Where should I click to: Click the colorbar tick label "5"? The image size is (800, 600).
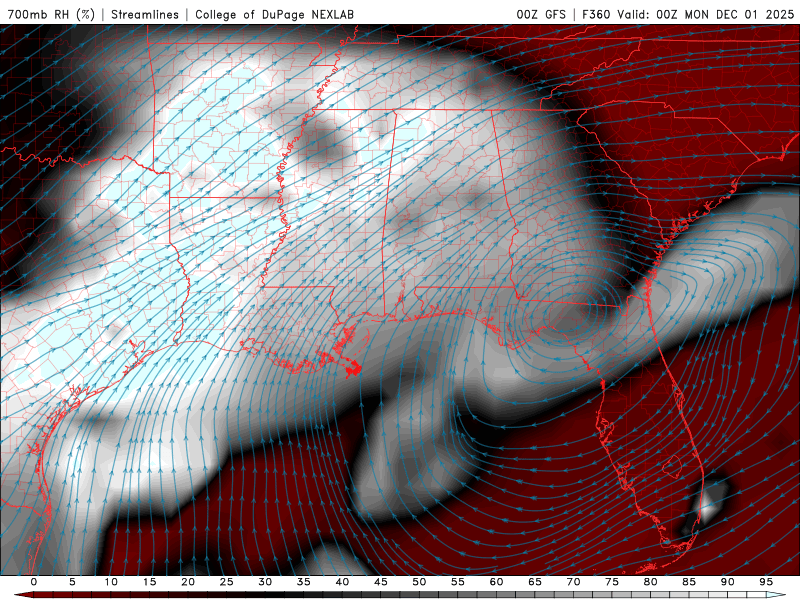click(72, 582)
